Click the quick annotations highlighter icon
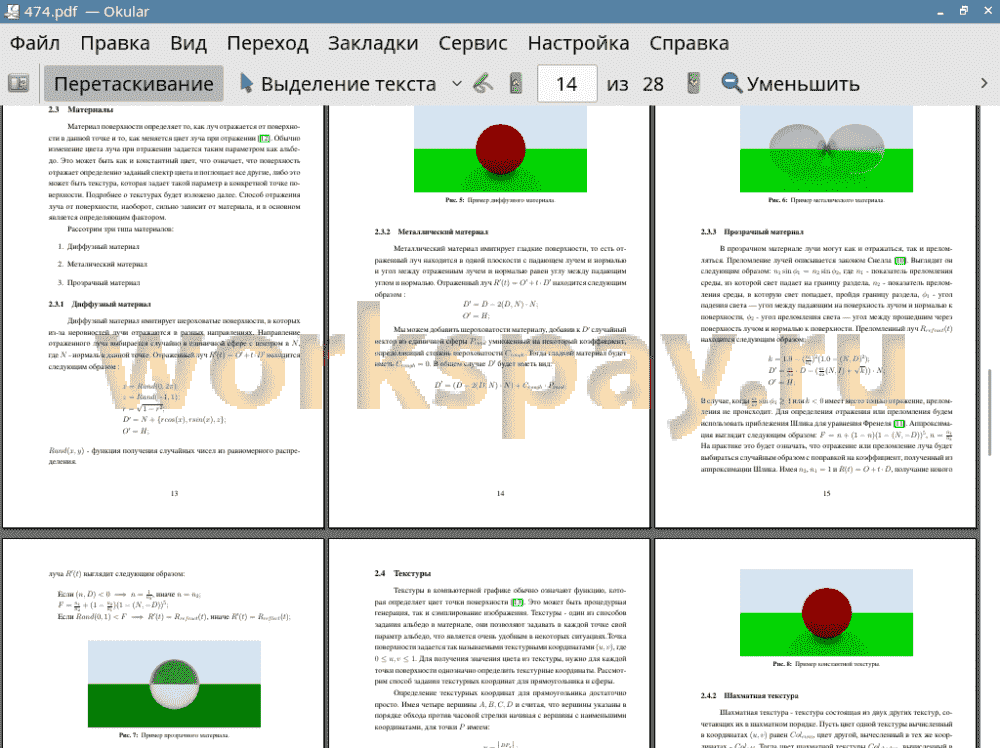This screenshot has height=748, width=1000. 483,84
